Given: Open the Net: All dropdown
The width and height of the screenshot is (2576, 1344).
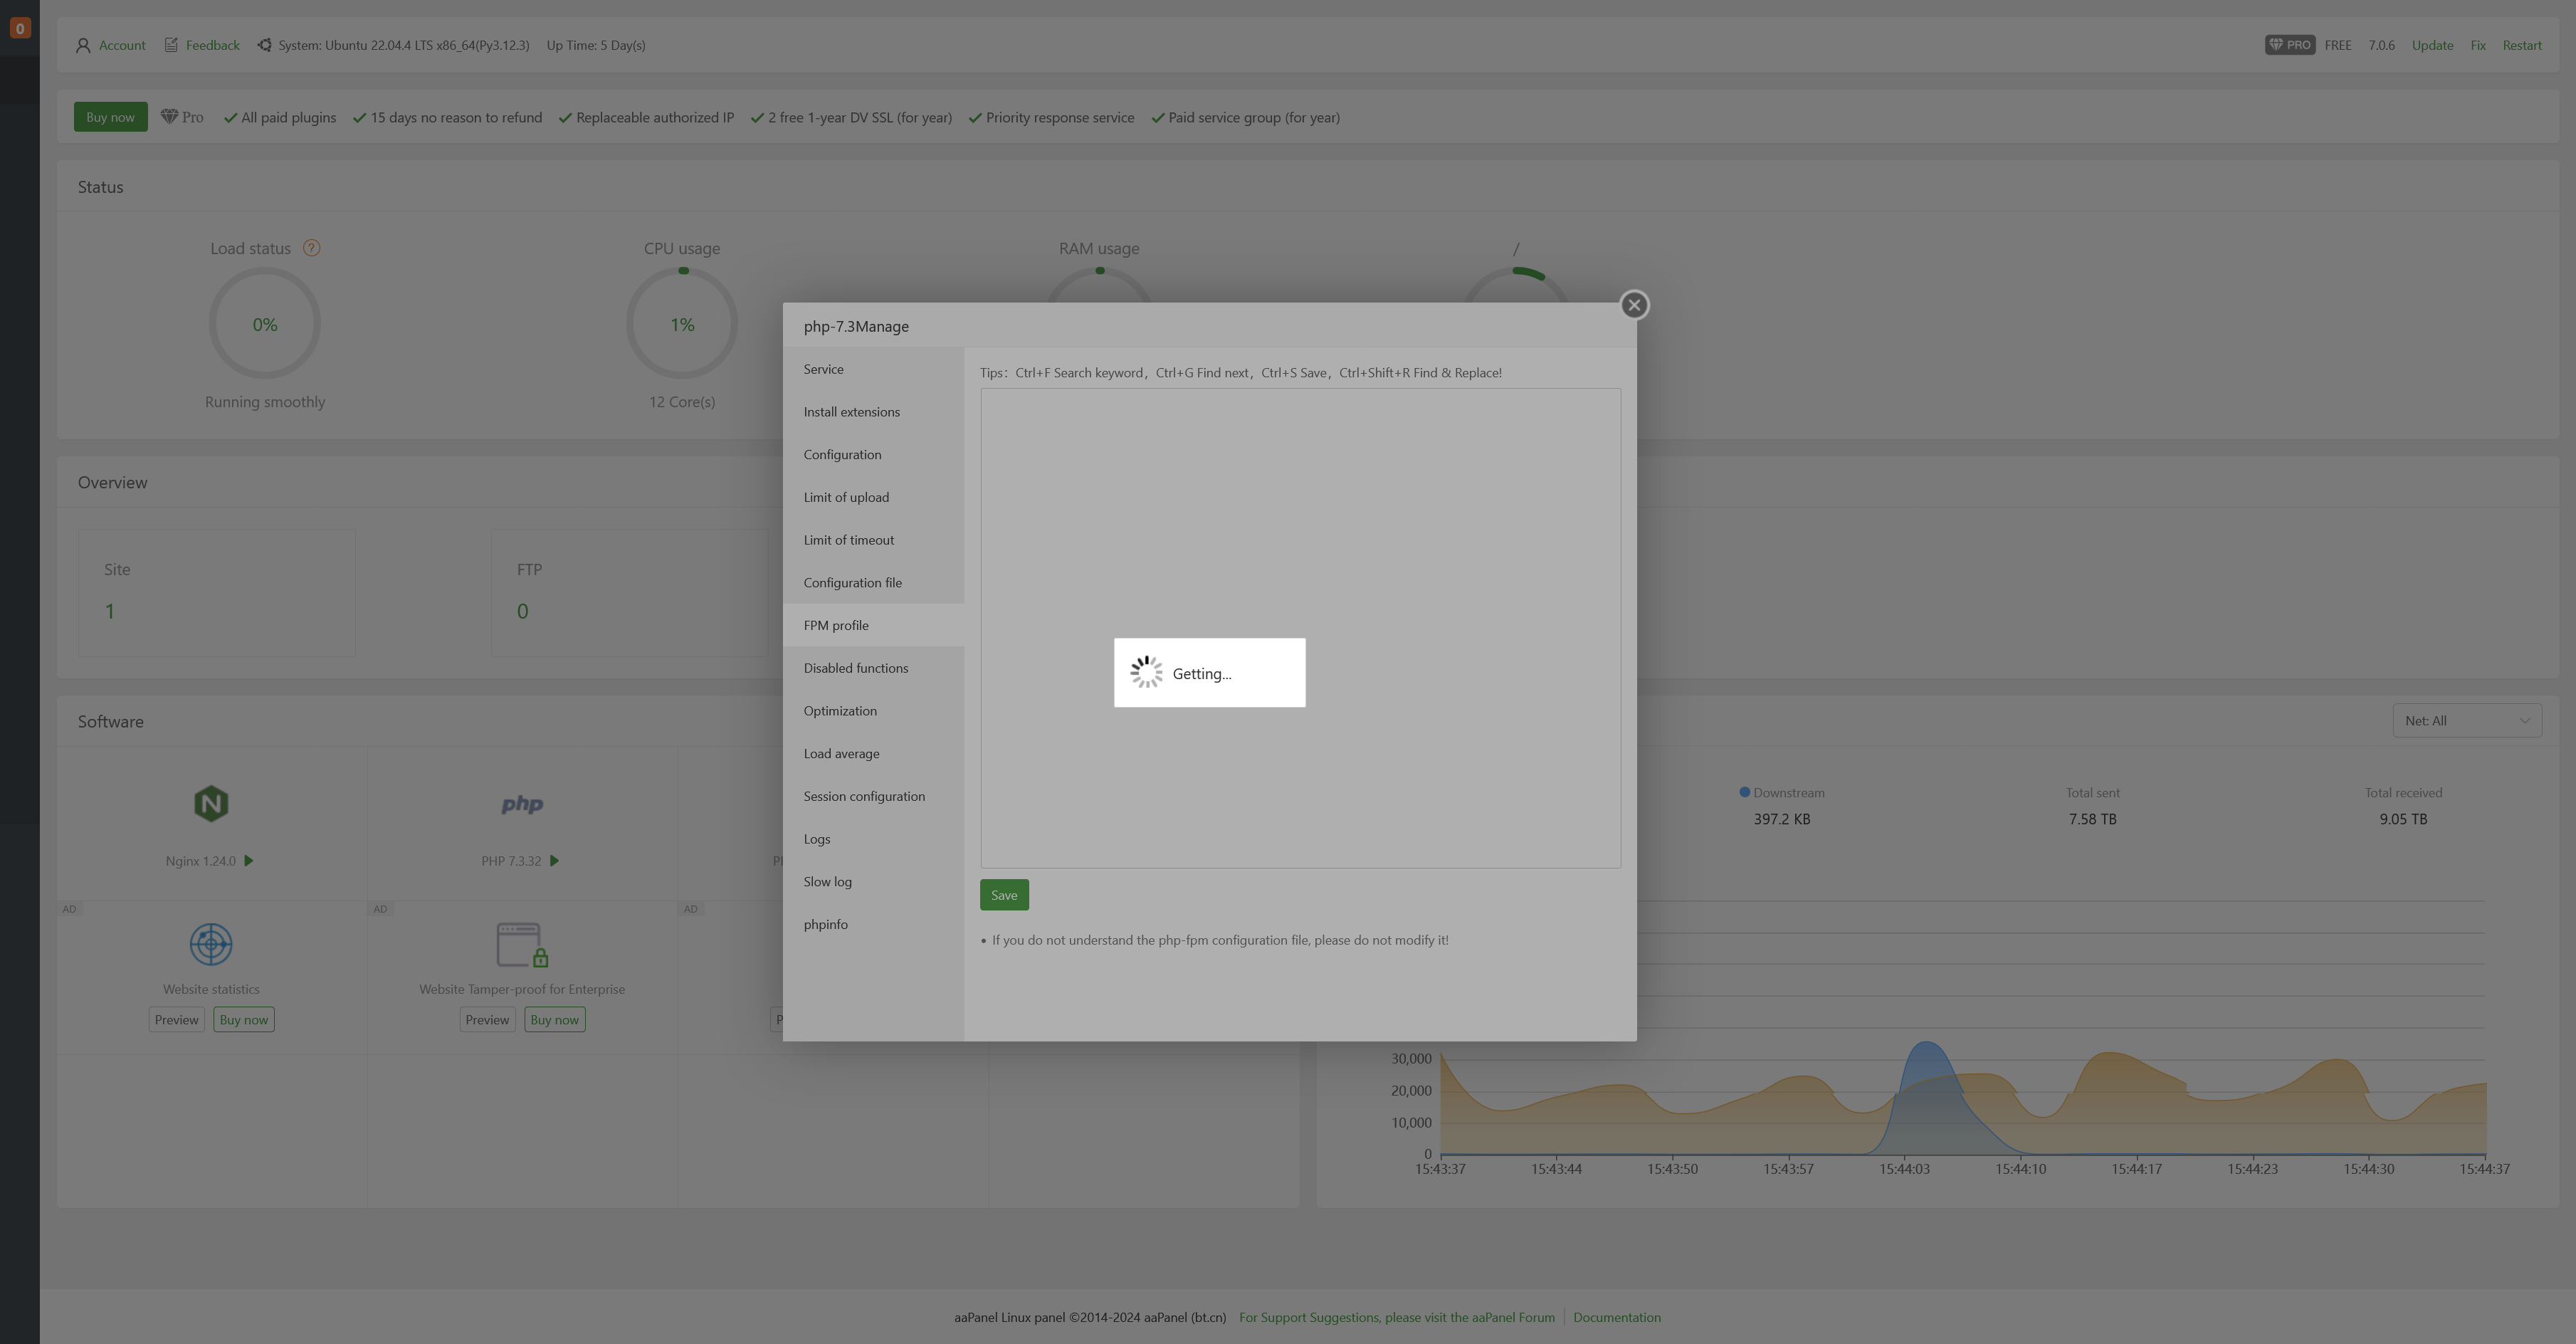Looking at the screenshot, I should (2467, 720).
